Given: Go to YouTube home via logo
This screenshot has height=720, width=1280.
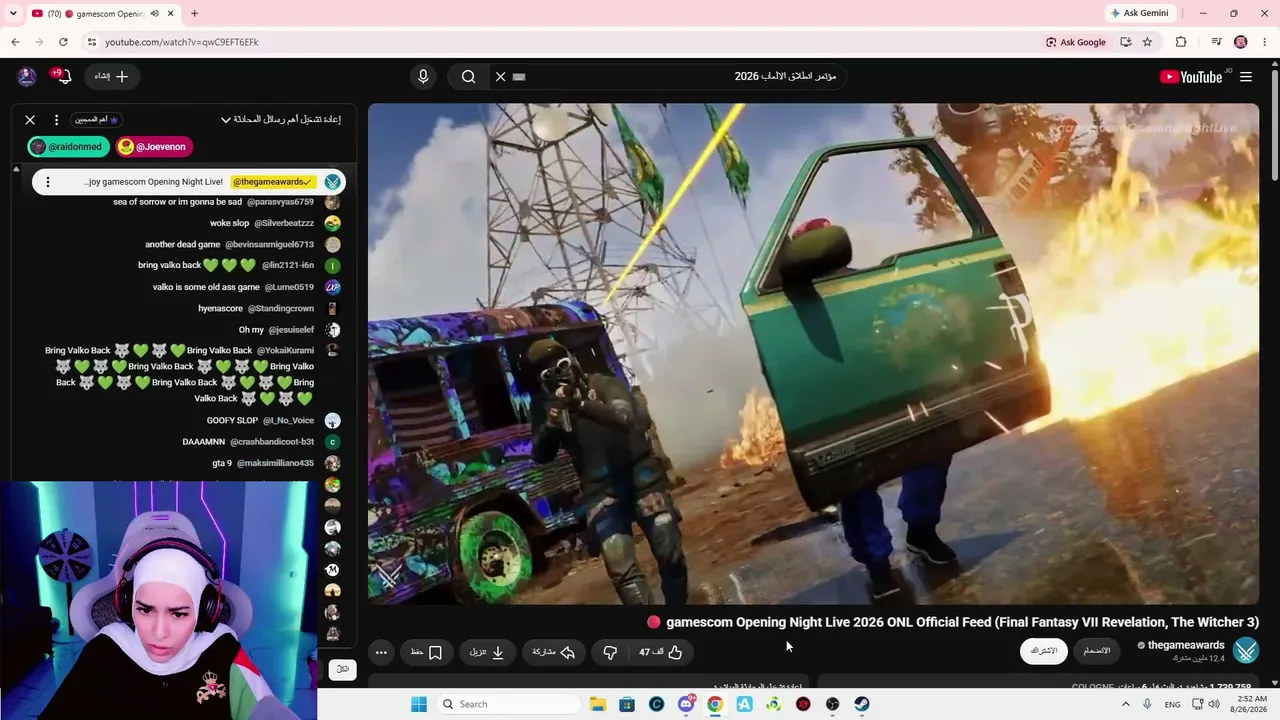Looking at the screenshot, I should tap(1191, 77).
